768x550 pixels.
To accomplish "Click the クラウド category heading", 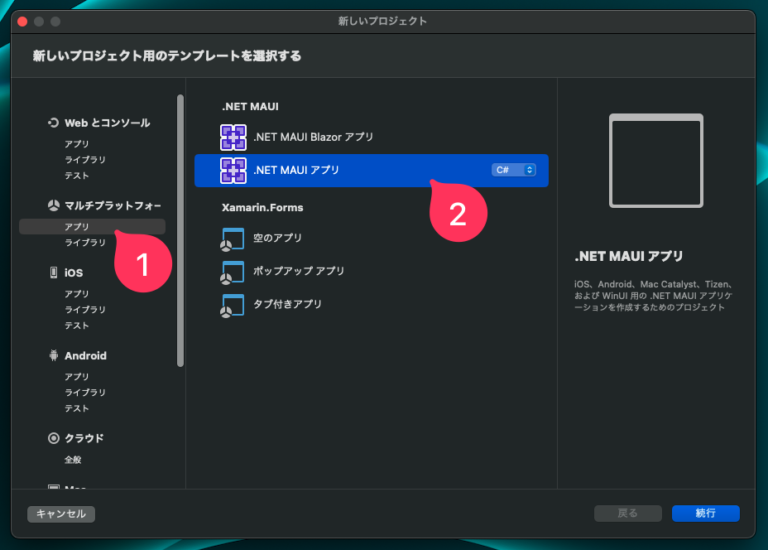I will pyautogui.click(x=84, y=438).
